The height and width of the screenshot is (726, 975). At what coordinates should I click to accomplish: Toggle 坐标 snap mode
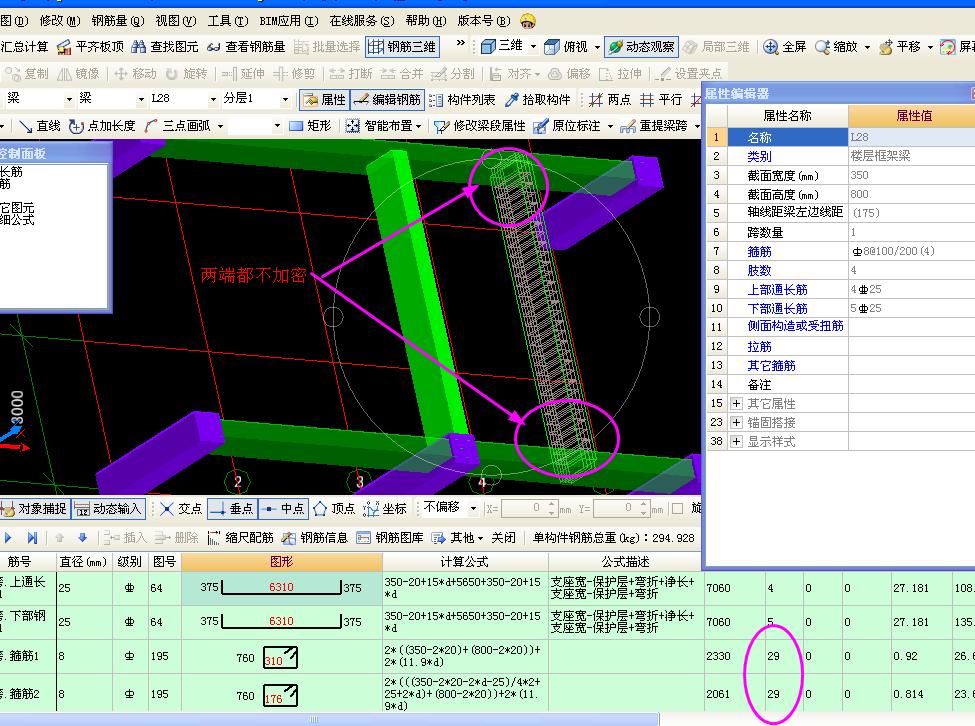tap(385, 509)
